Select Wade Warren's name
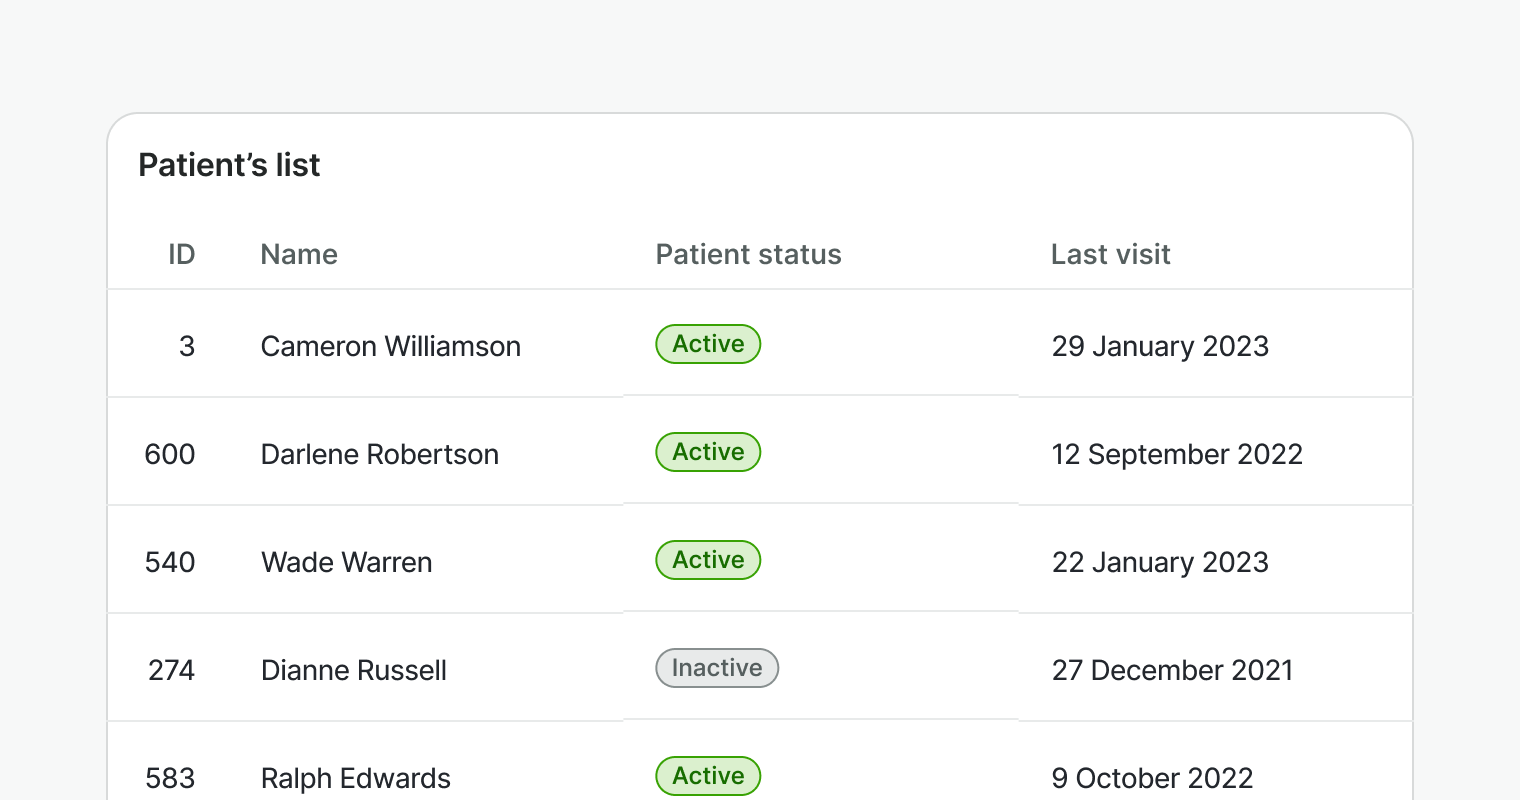1520x800 pixels. click(x=346, y=562)
